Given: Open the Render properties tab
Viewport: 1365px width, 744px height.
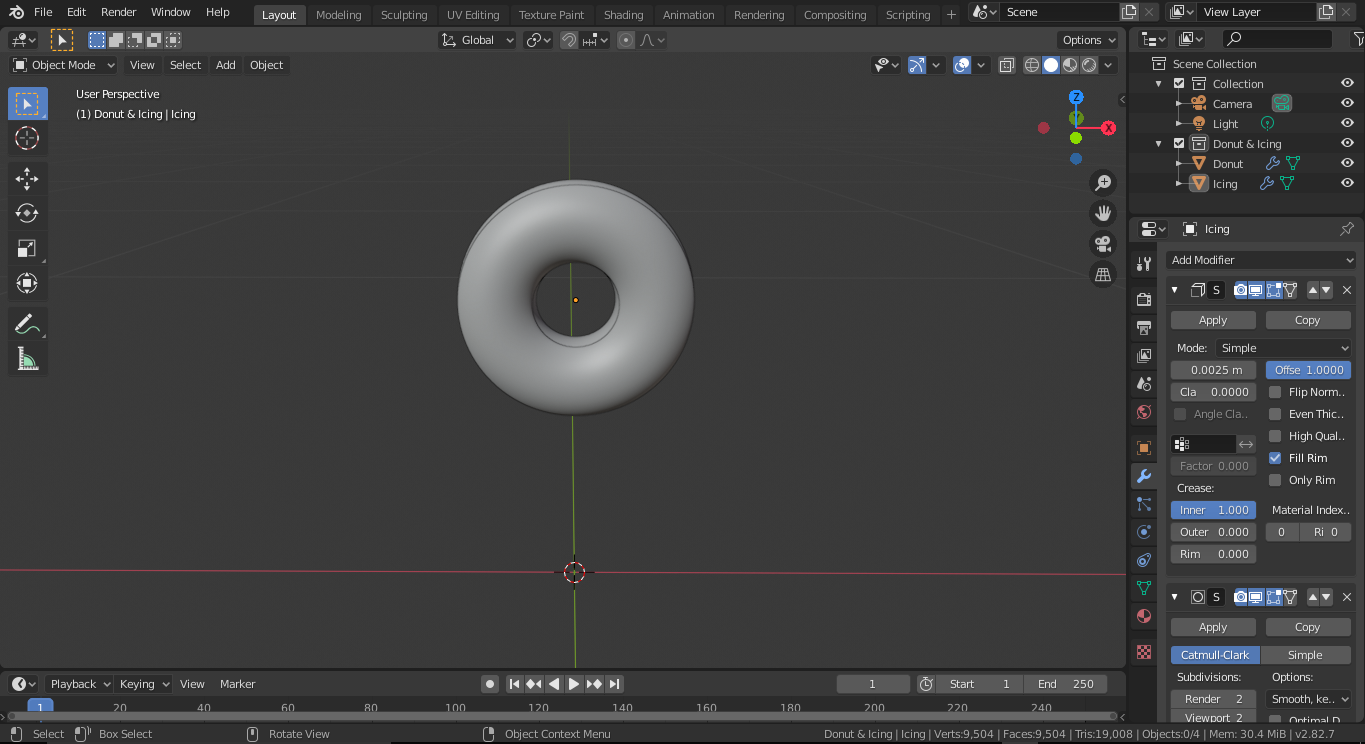Looking at the screenshot, I should pos(1145,299).
